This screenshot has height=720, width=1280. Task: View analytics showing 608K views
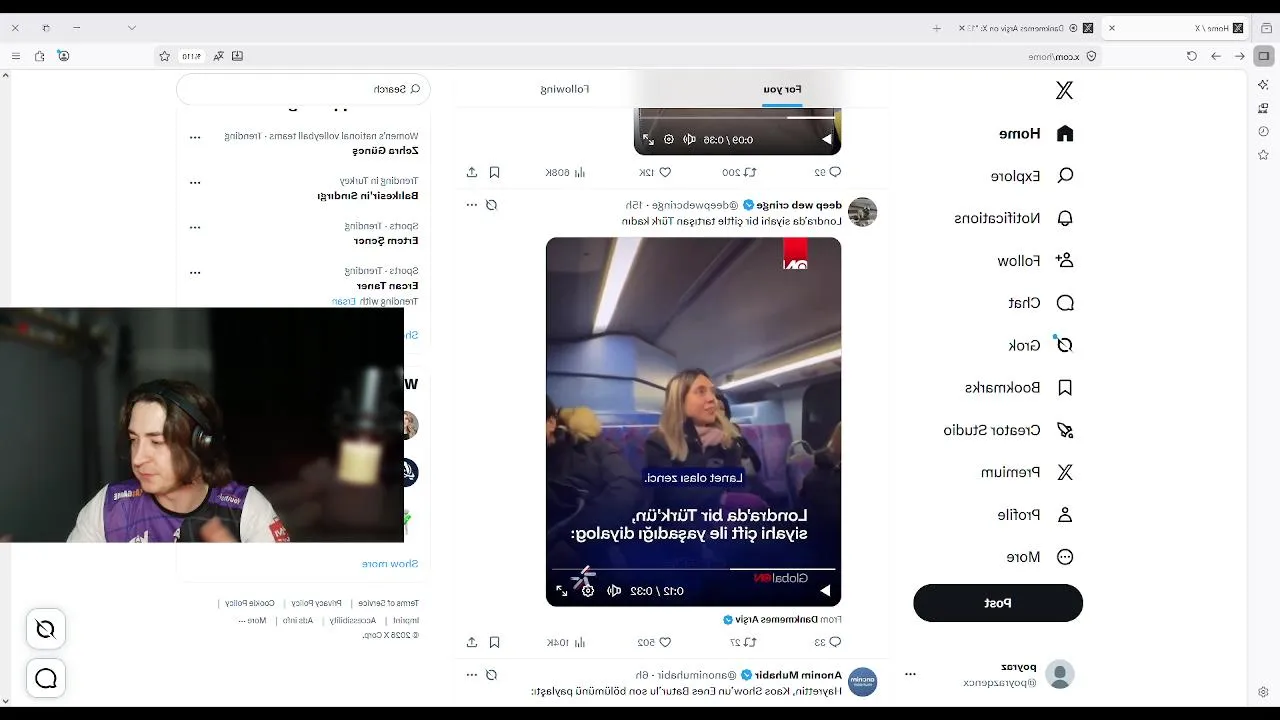(565, 172)
